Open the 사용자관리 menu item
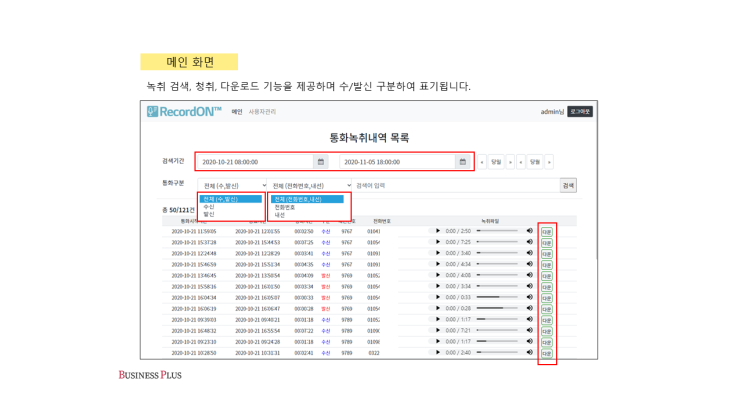Screen dimensions: 743x418 point(263,112)
